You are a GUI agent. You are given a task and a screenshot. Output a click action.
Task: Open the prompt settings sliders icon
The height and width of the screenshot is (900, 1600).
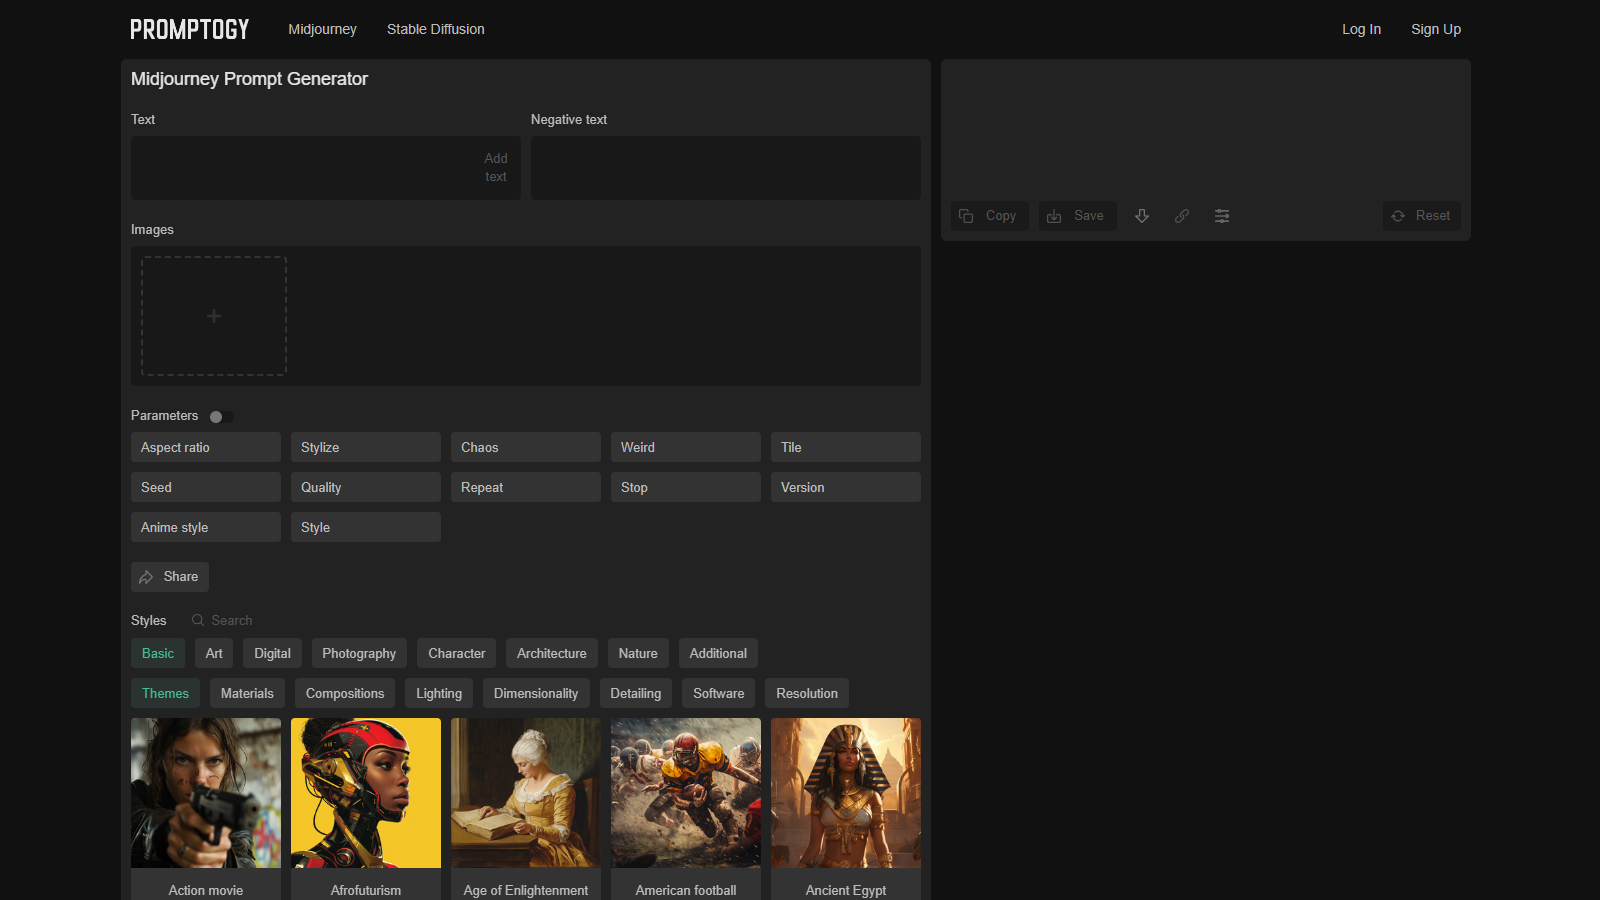1222,216
